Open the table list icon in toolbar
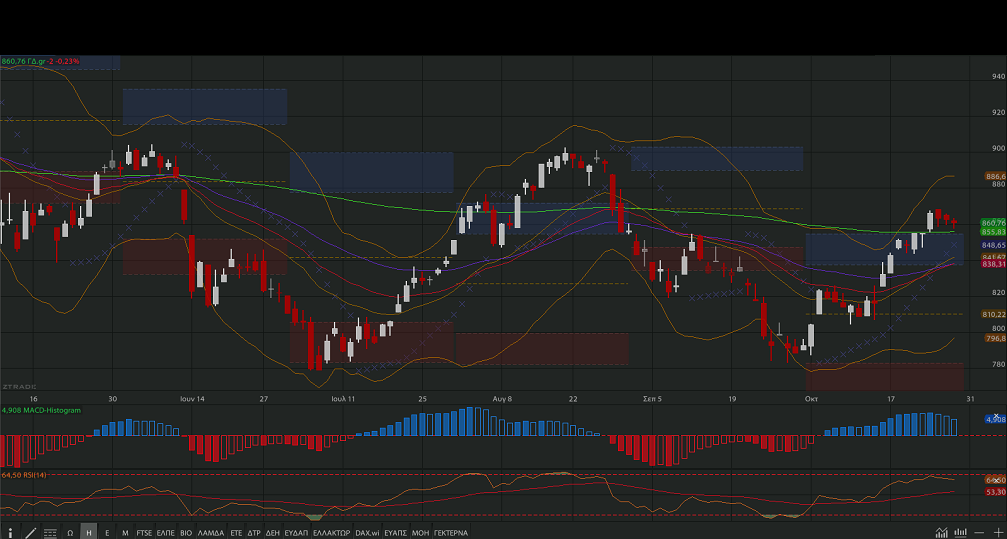1007x539 pixels. pyautogui.click(x=50, y=533)
